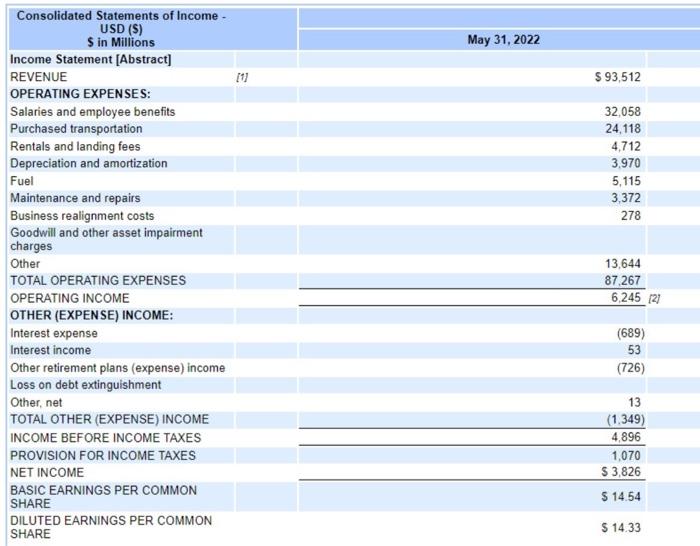Click the net income value $ 3,826
700x546 pixels.
621,472
